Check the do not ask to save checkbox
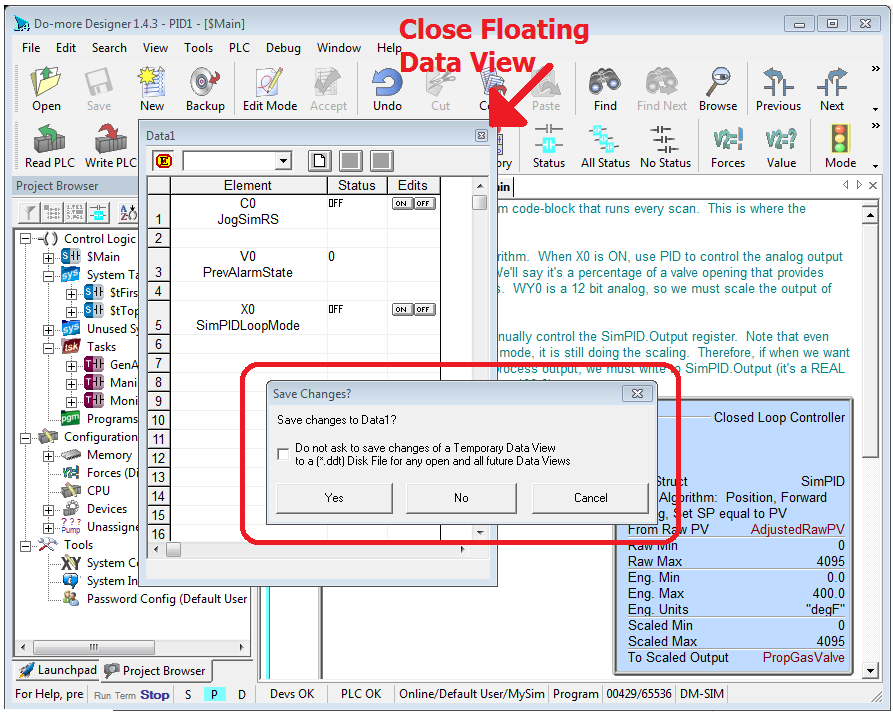893x713 pixels. coord(283,454)
